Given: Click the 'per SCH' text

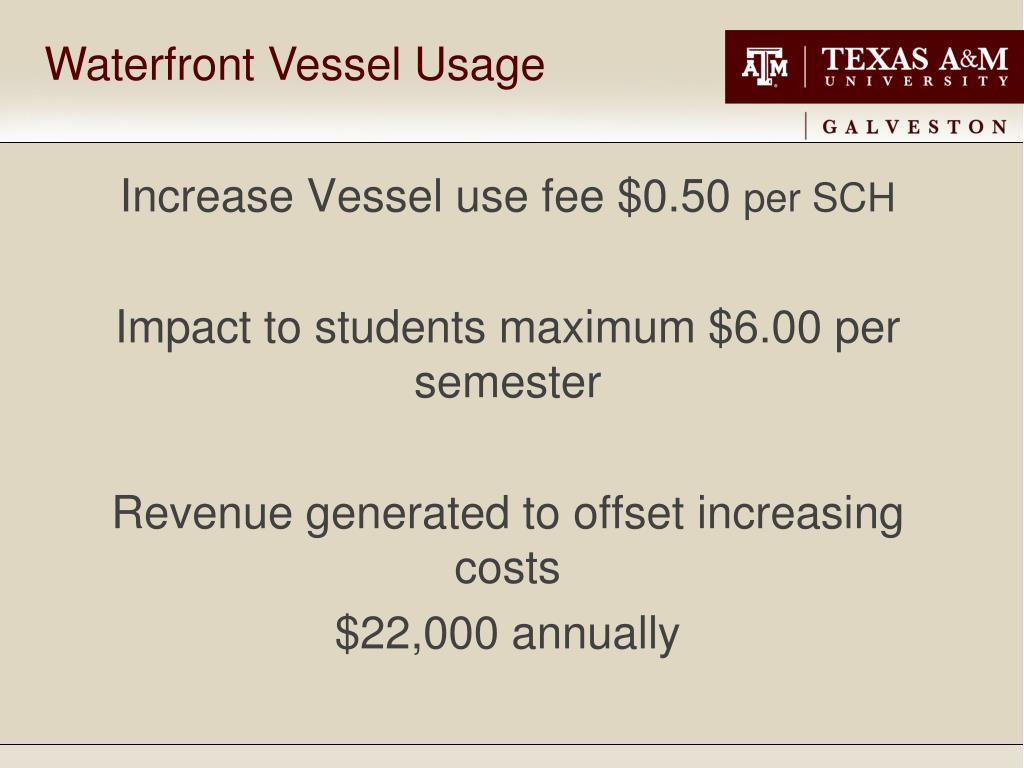Looking at the screenshot, I should tap(819, 199).
